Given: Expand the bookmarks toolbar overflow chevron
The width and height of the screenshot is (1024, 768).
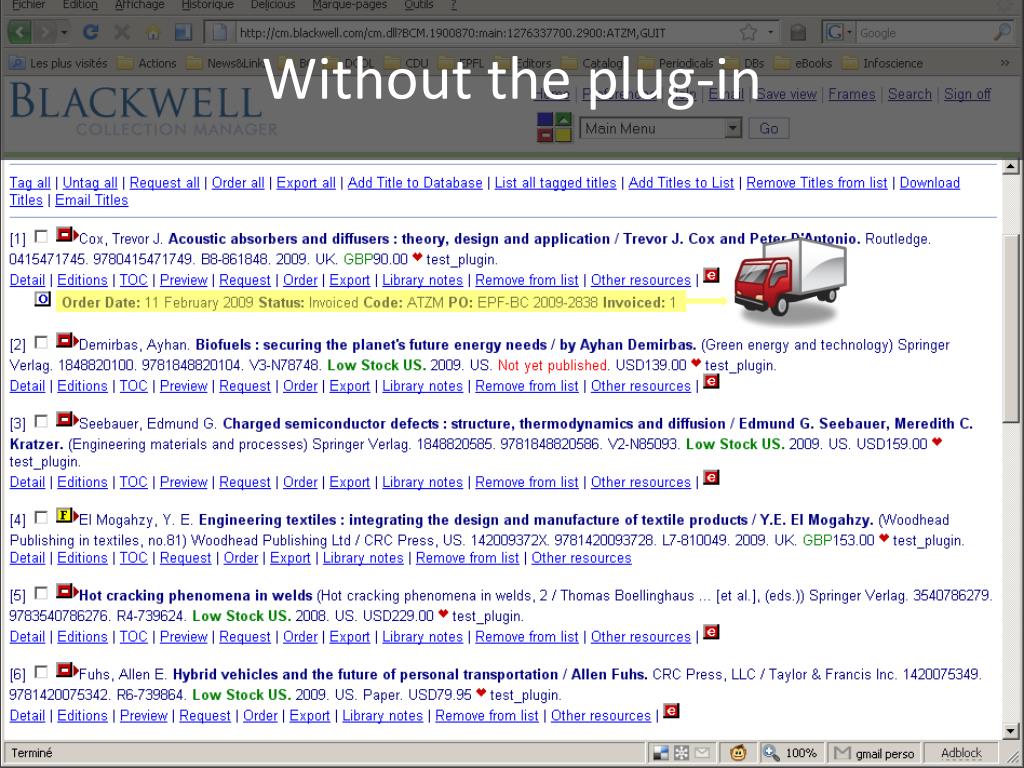Looking at the screenshot, I should 1004,63.
